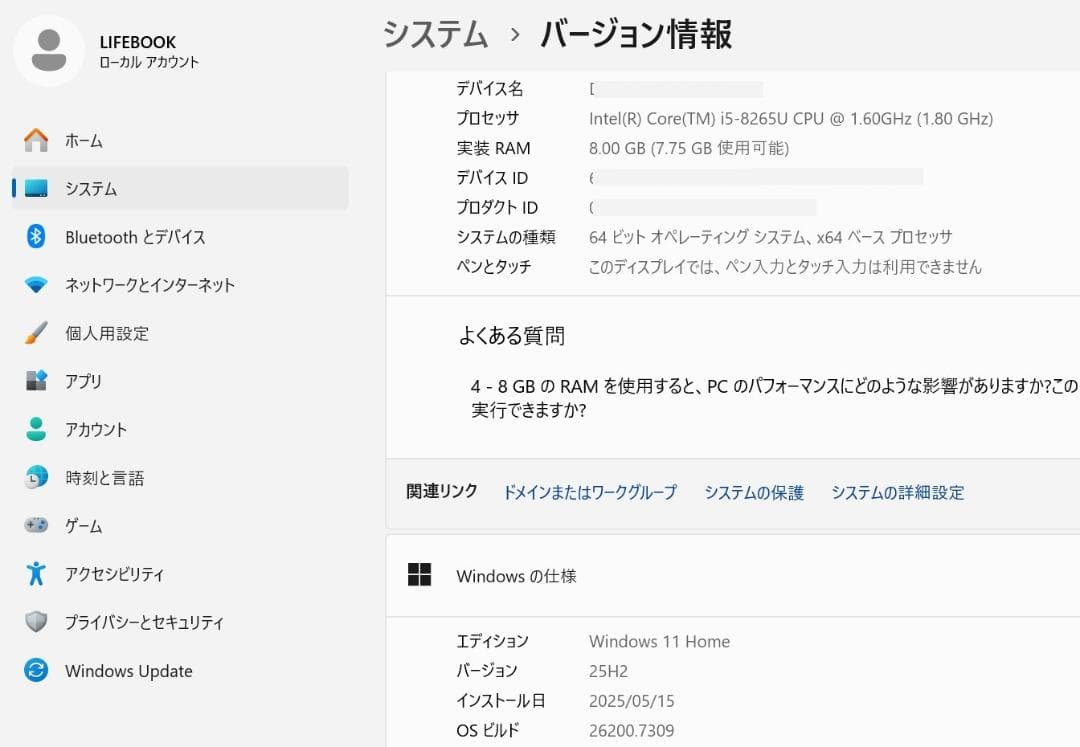Click the Home house icon in sidebar
Screen dimensions: 1080x747
click(x=36, y=140)
